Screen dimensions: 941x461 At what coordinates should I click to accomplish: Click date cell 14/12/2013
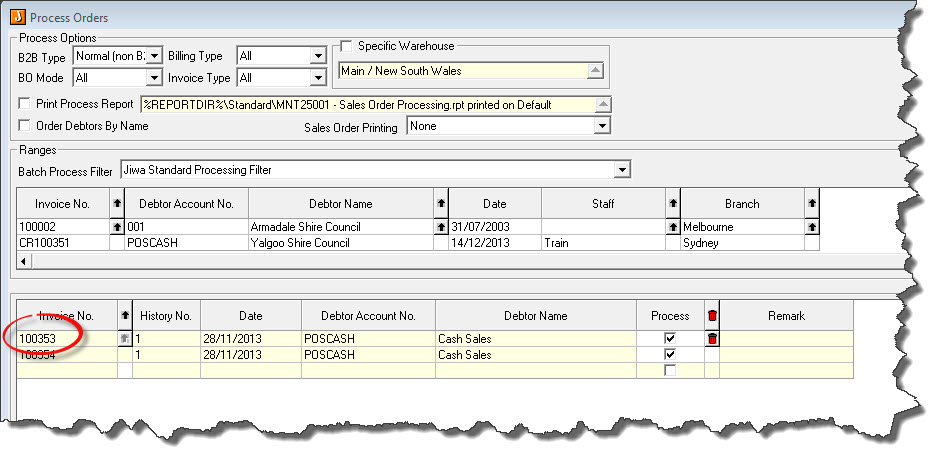495,243
